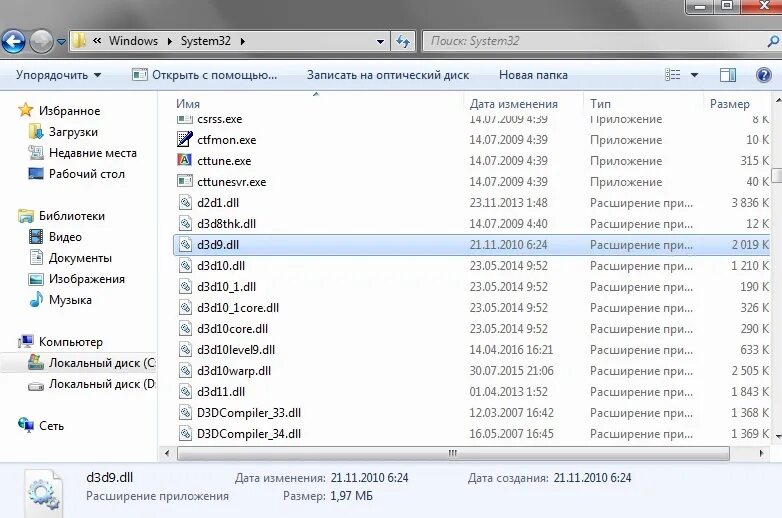Sort by Тип column header
This screenshot has height=518, width=782.
click(600, 104)
